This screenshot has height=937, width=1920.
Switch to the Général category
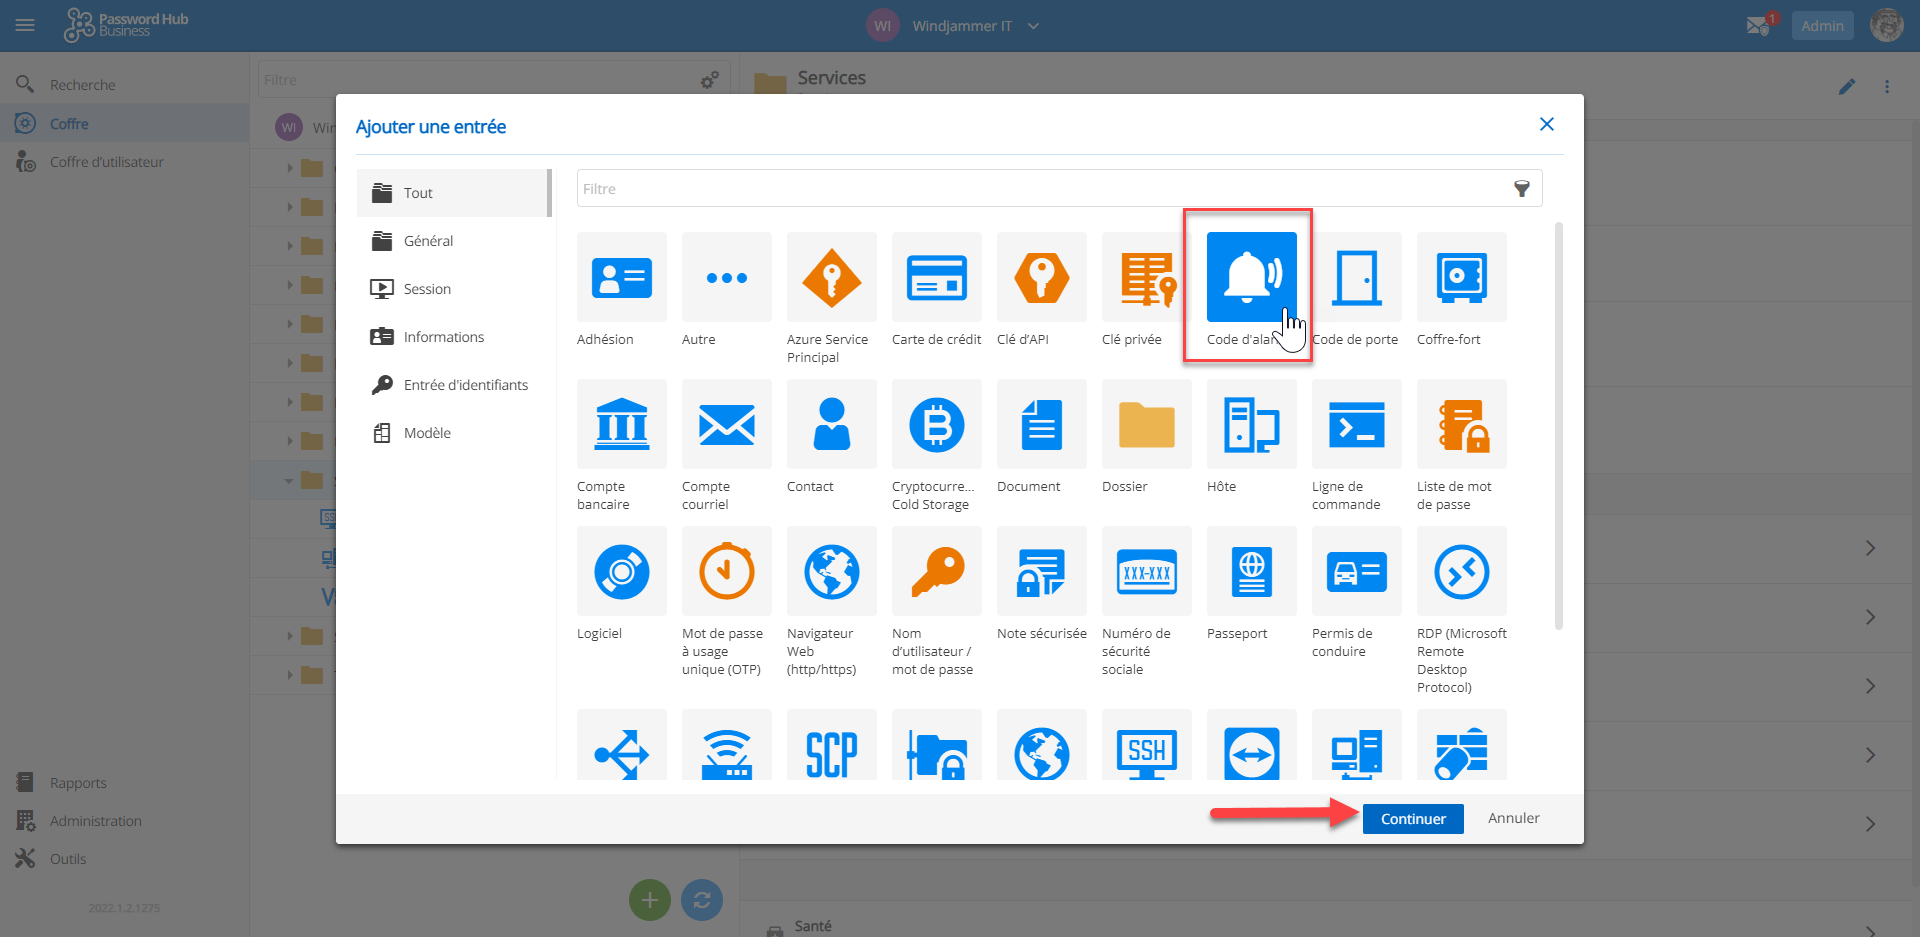tap(428, 241)
